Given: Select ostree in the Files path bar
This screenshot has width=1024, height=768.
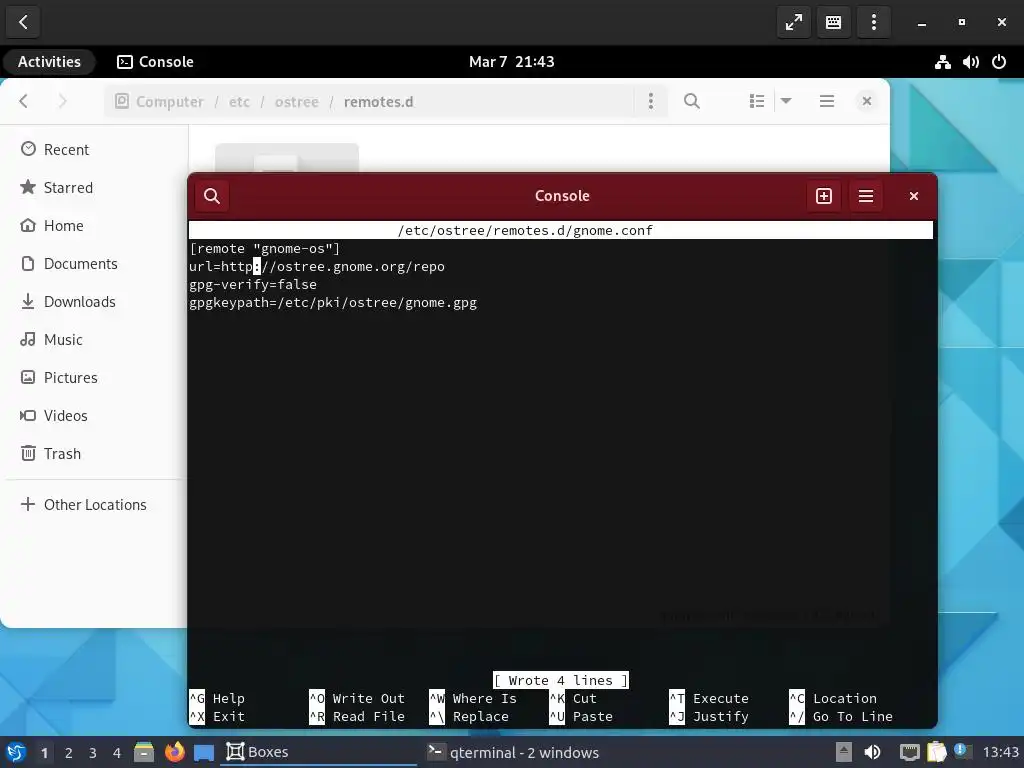Looking at the screenshot, I should (x=296, y=102).
